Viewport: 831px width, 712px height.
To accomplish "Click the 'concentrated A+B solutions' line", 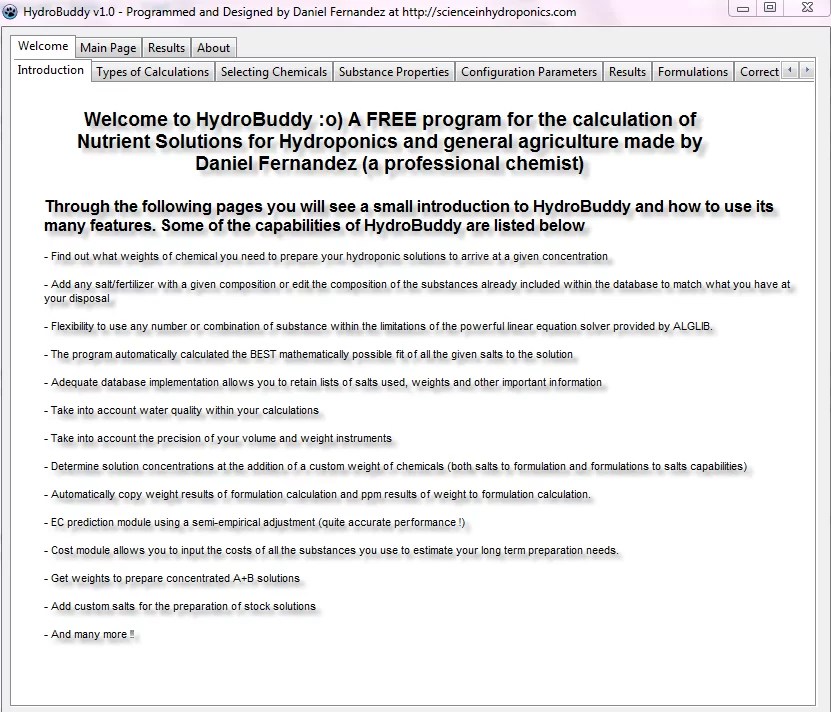I will (x=172, y=579).
